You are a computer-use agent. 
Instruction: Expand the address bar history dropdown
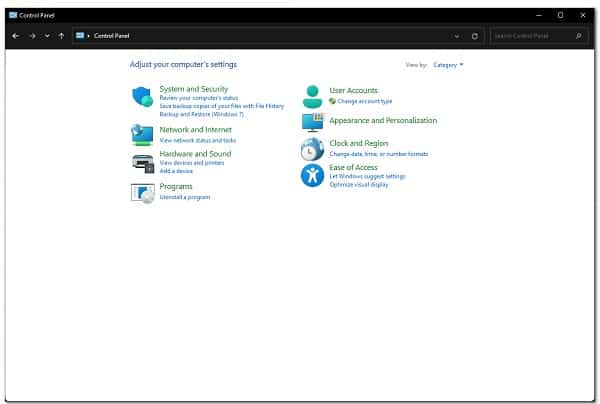[457, 36]
